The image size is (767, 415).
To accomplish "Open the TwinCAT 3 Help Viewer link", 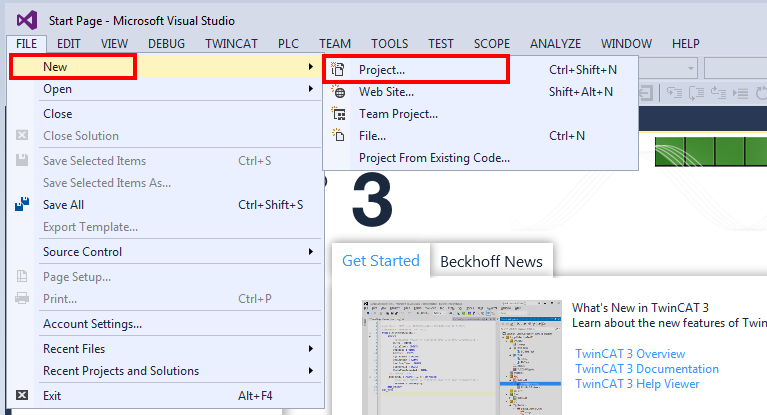I will tap(637, 384).
